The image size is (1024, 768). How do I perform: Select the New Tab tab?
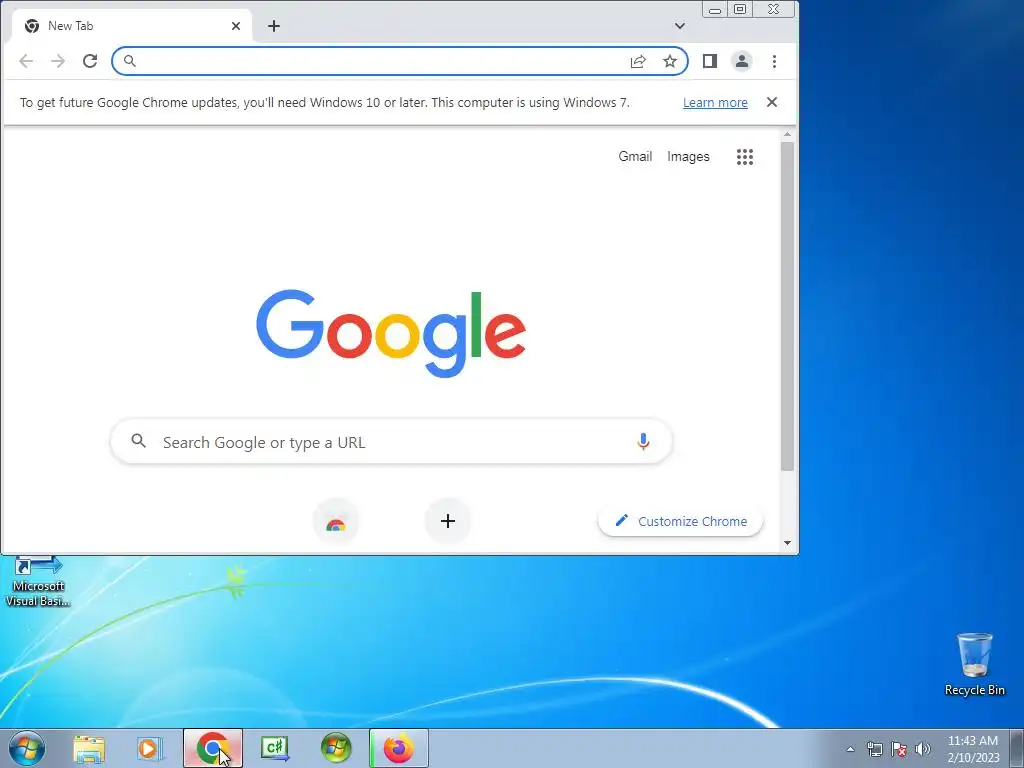132,26
